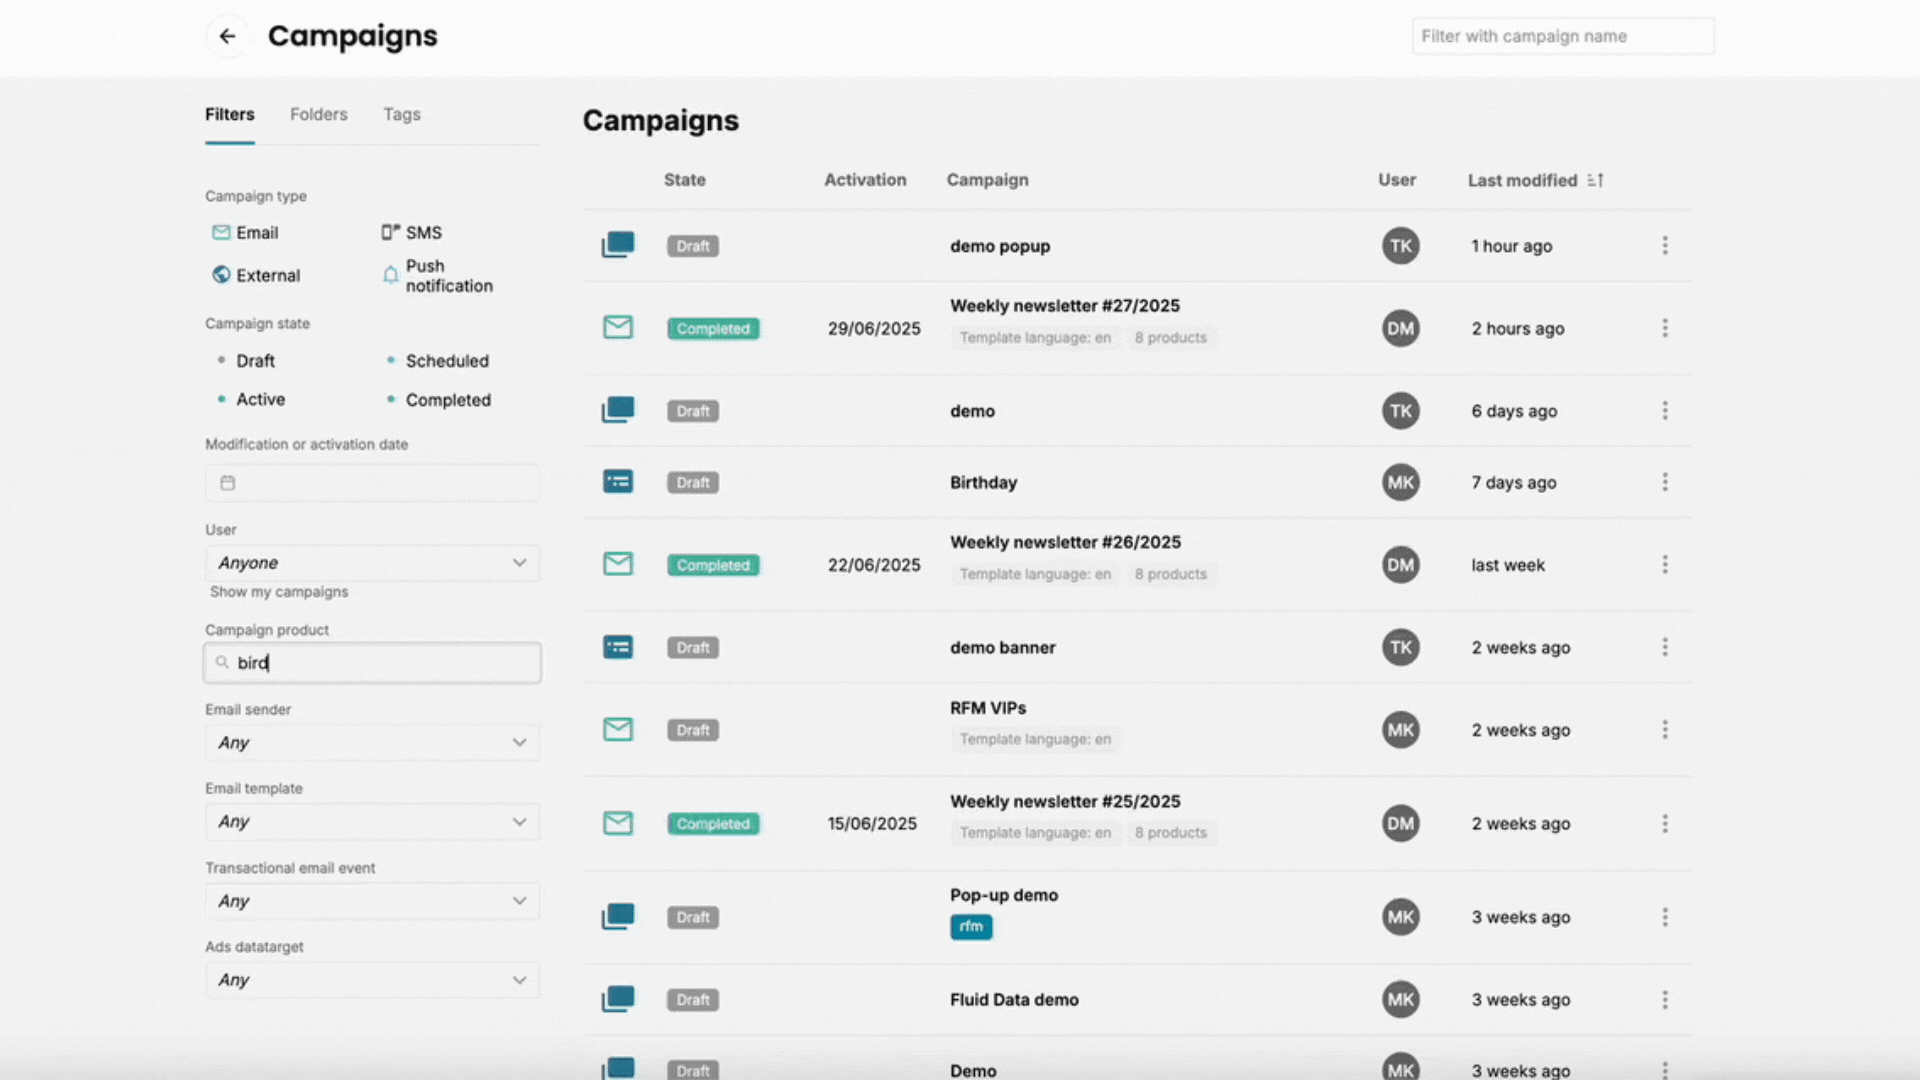Click the banner icon in Birthday row
The height and width of the screenshot is (1080, 1920).
(x=618, y=482)
